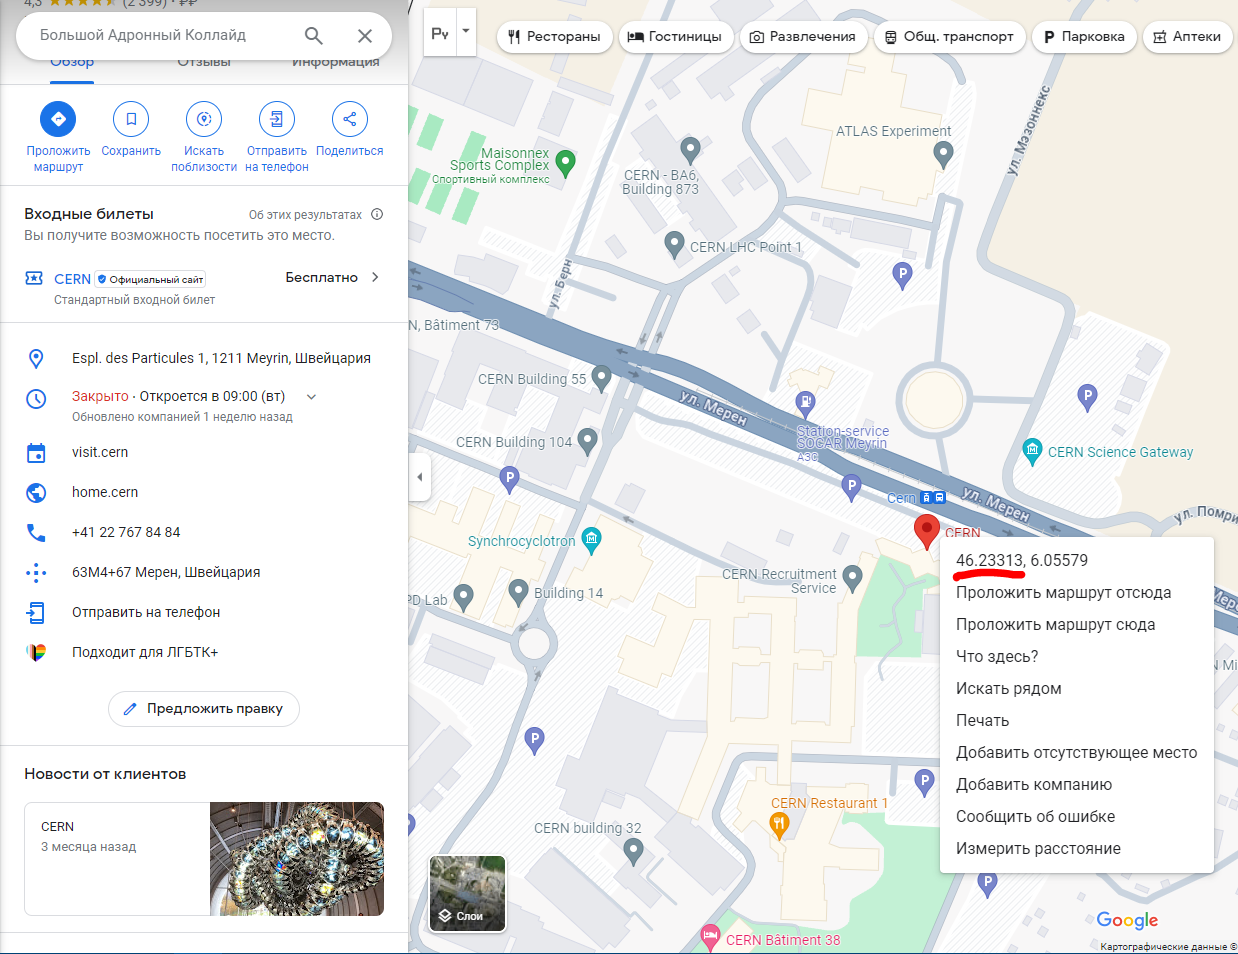This screenshot has width=1238, height=954.
Task: Click the blue directions icon 'Проложить маршрут'
Action: click(58, 119)
